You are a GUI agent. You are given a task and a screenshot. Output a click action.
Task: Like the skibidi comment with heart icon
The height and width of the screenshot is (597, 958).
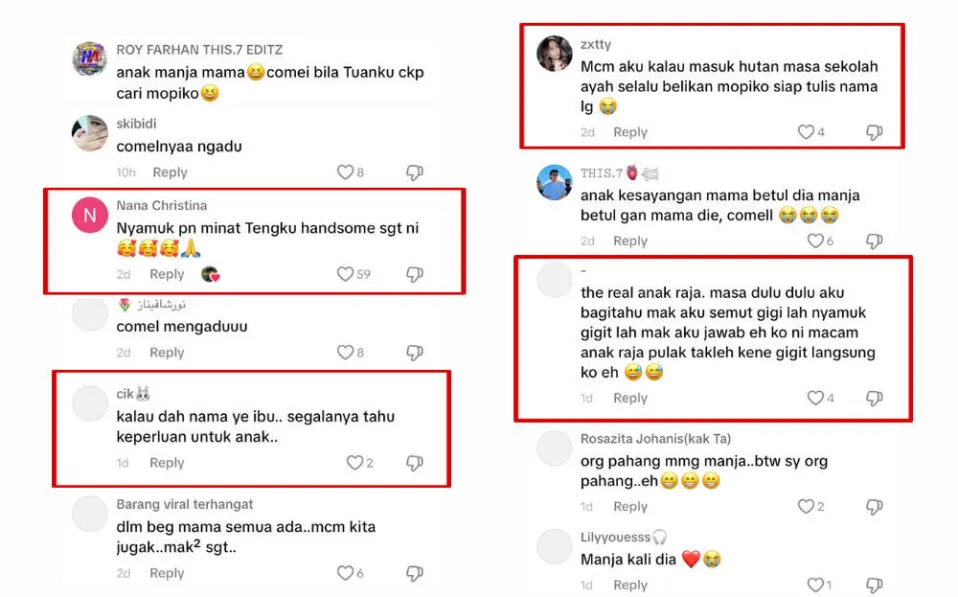coord(345,172)
